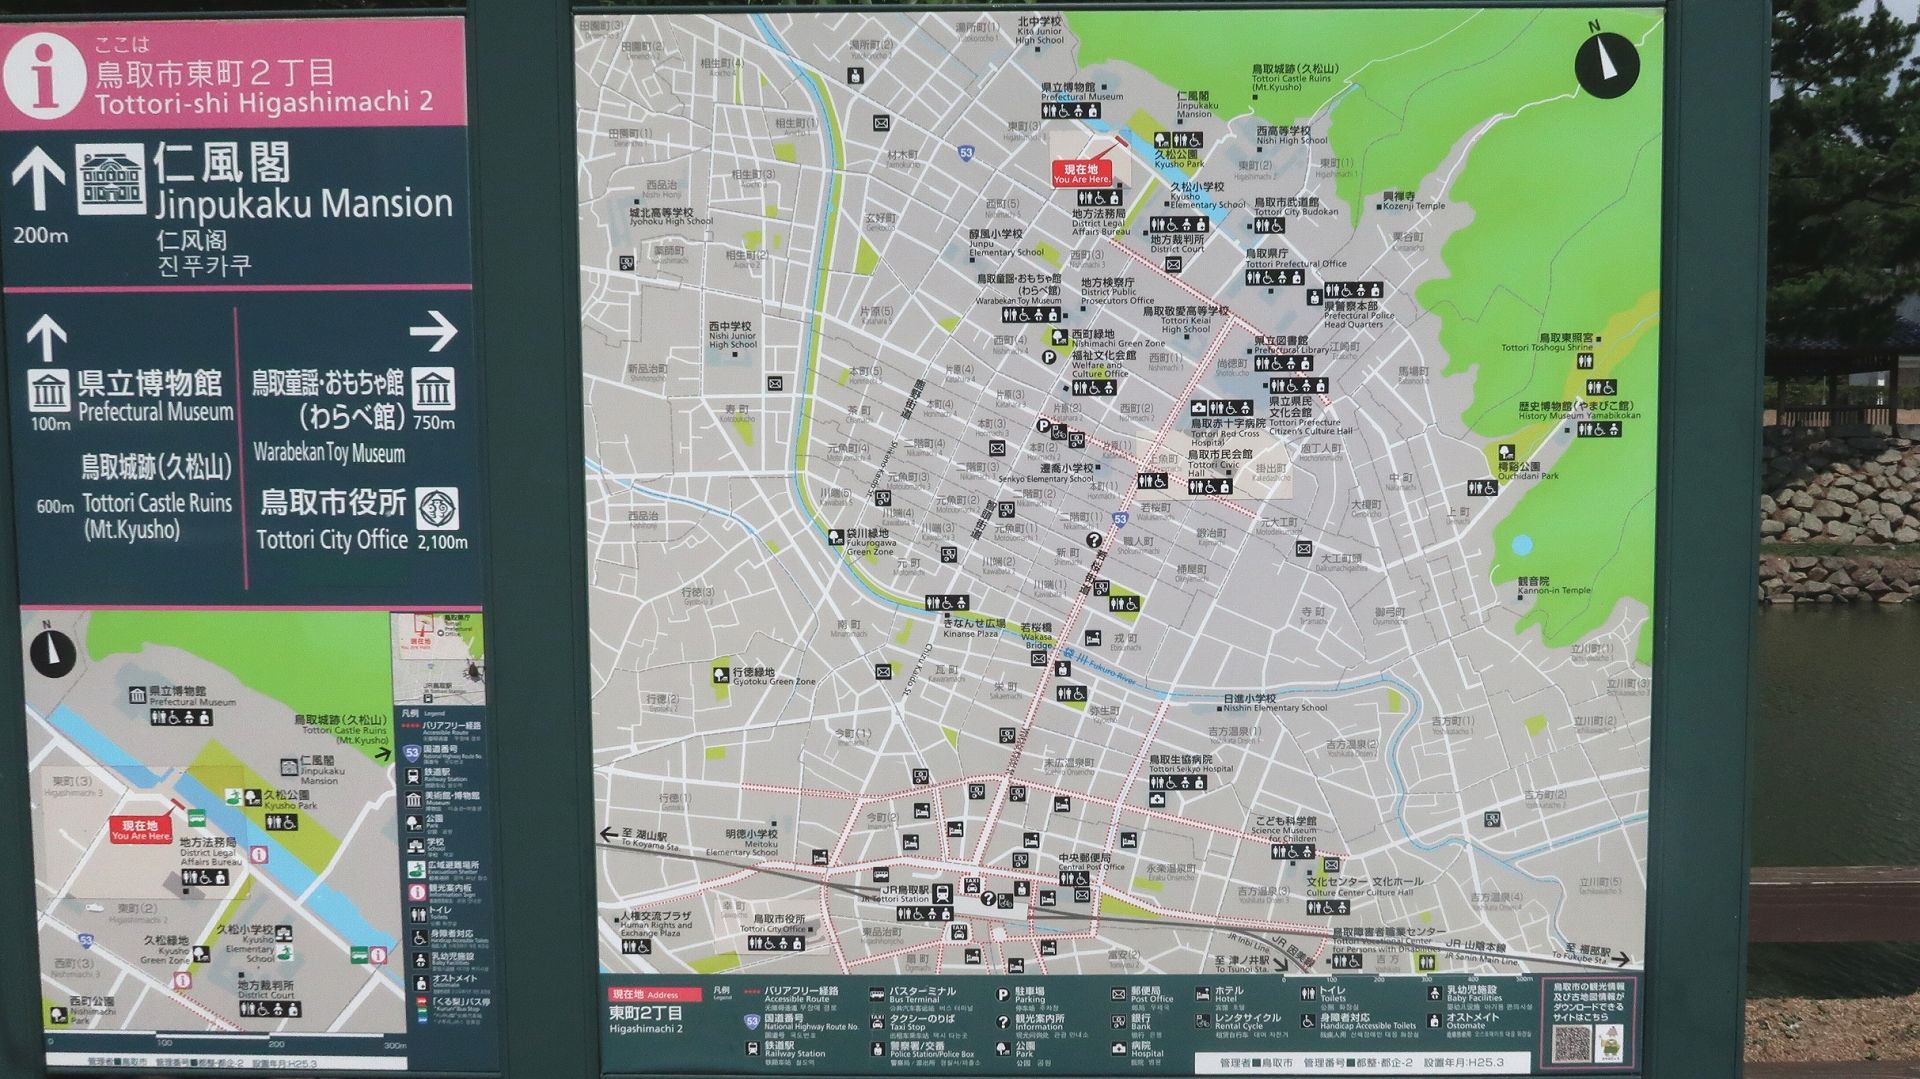The image size is (1920, 1079).
Task: Click 'Central Post Office' label on the map
Action: 1091,867
